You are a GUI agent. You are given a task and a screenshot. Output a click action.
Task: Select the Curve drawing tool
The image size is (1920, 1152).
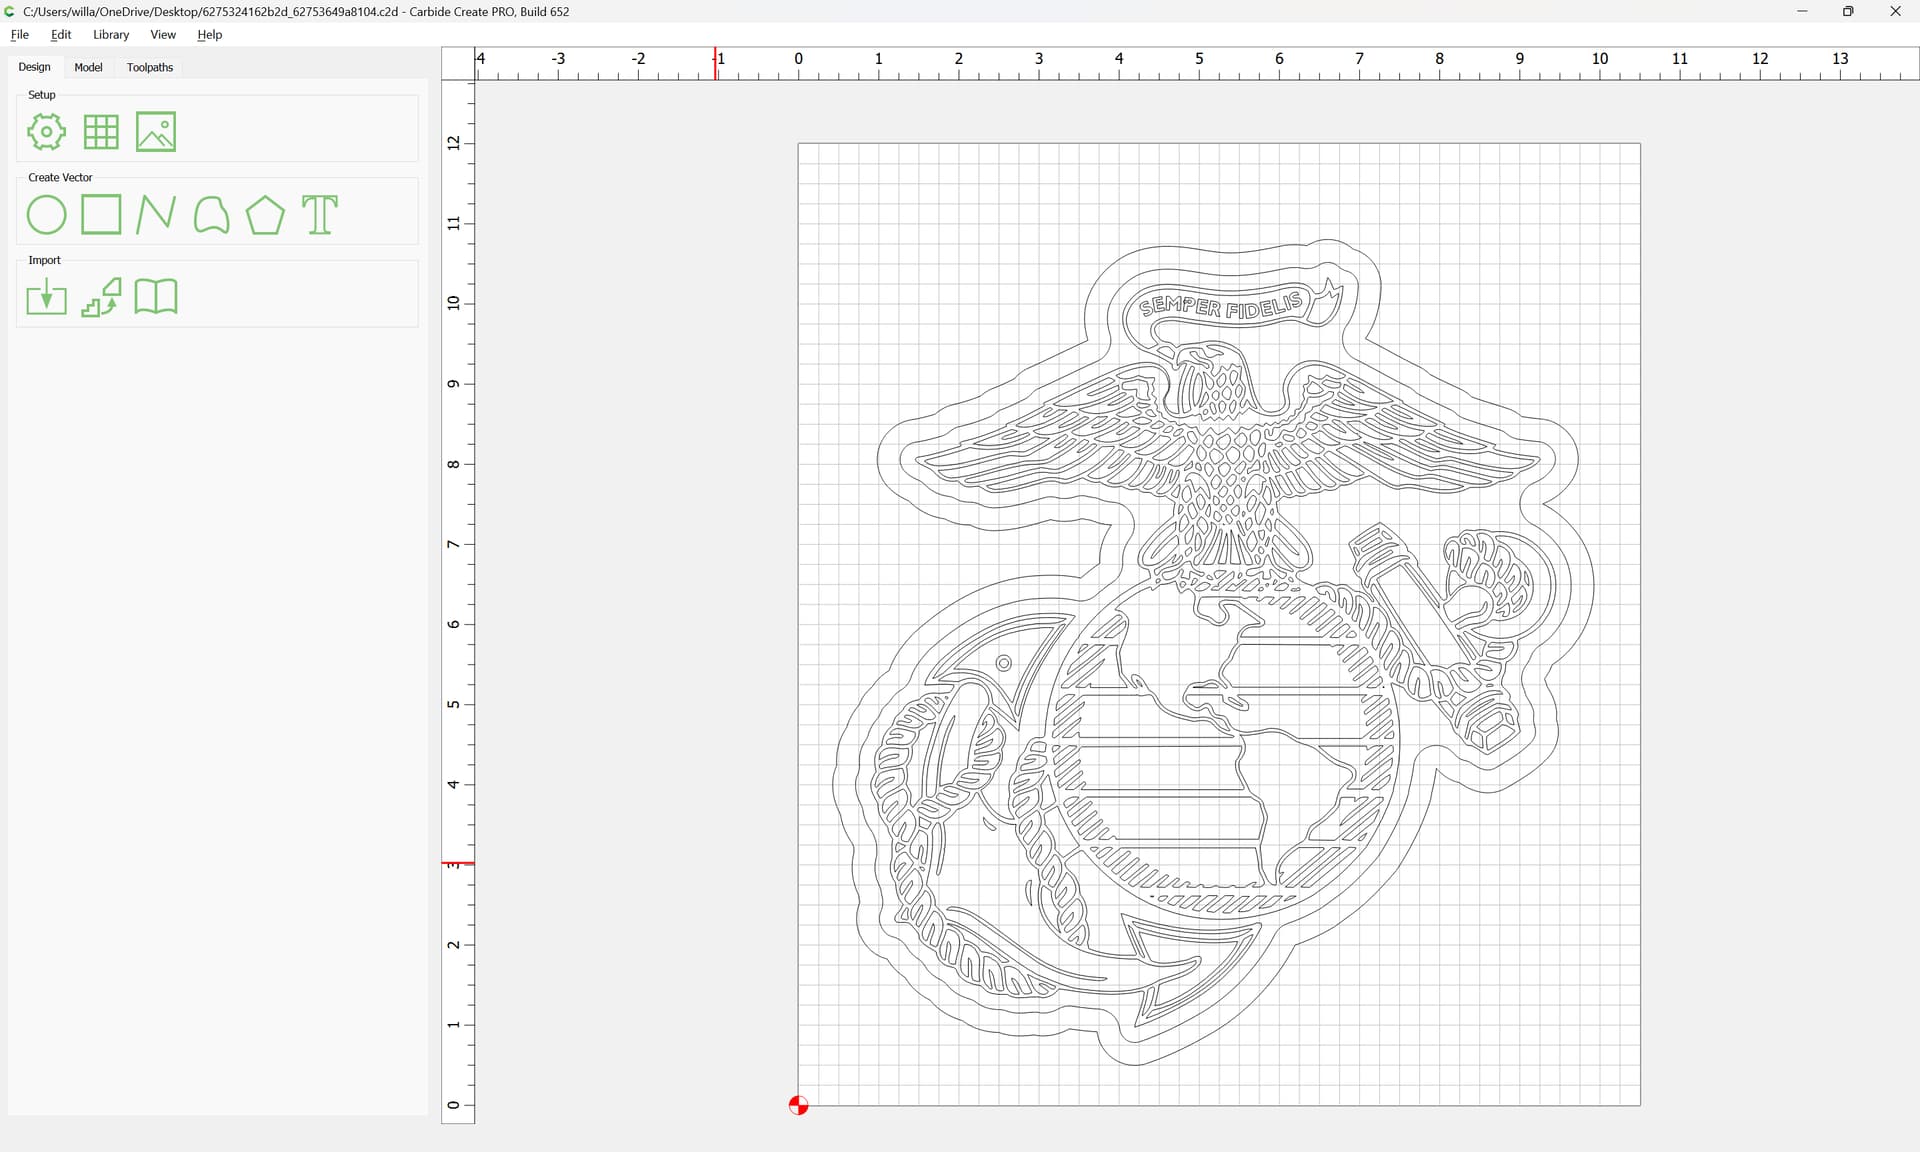[x=211, y=215]
